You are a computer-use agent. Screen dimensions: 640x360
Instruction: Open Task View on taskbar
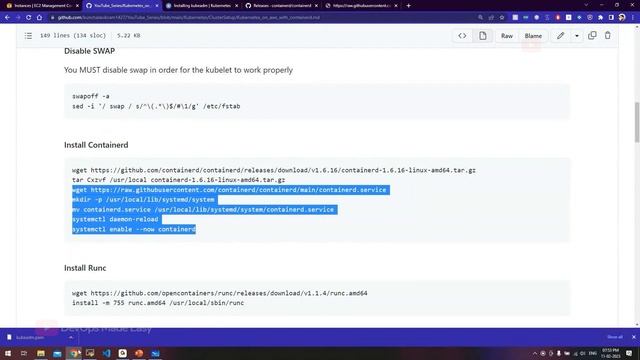pyautogui.click(x=24, y=353)
